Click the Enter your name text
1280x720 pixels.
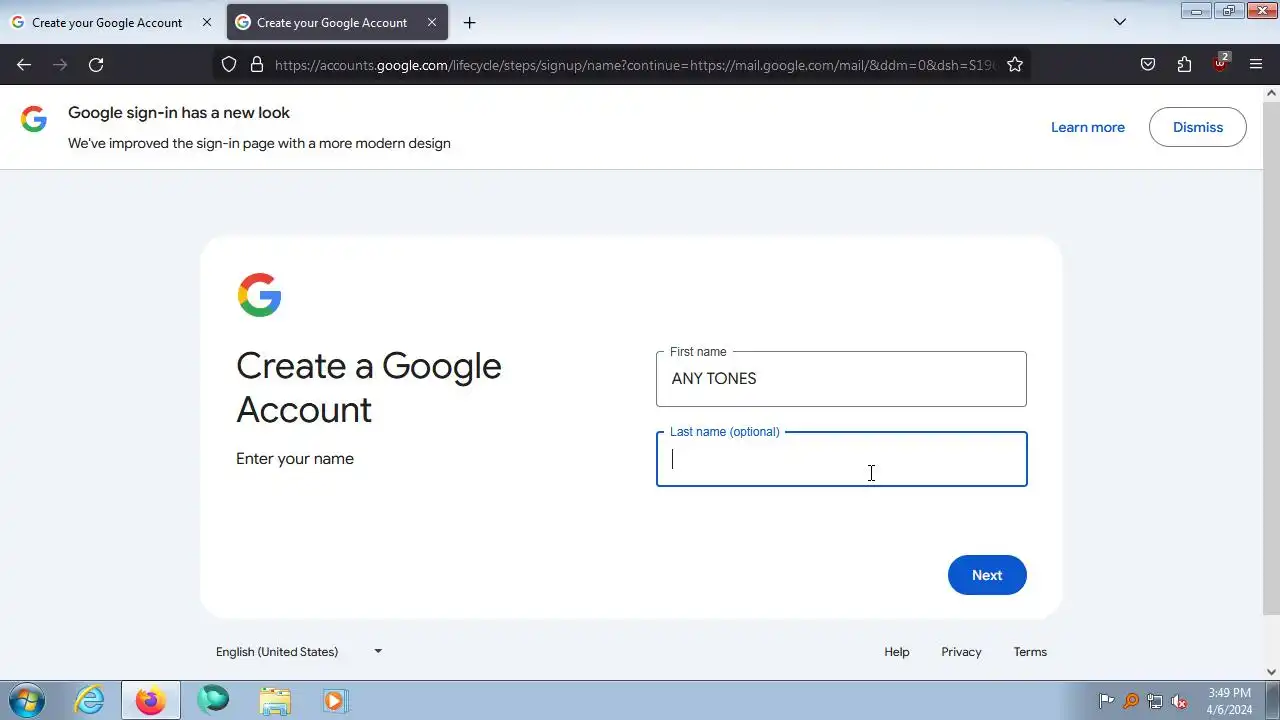pos(295,459)
